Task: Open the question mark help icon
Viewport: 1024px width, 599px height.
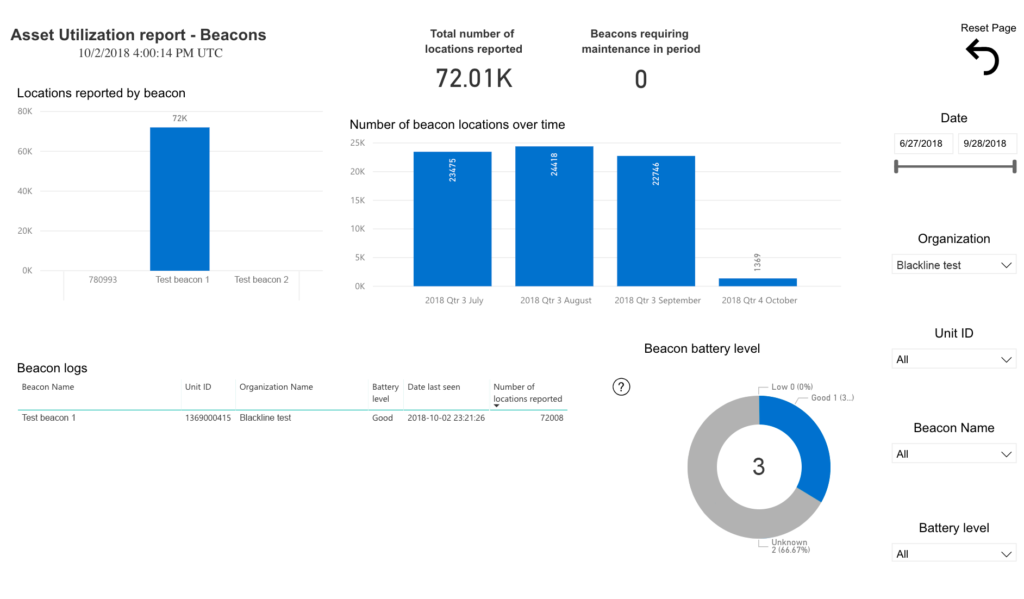Action: (x=620, y=386)
